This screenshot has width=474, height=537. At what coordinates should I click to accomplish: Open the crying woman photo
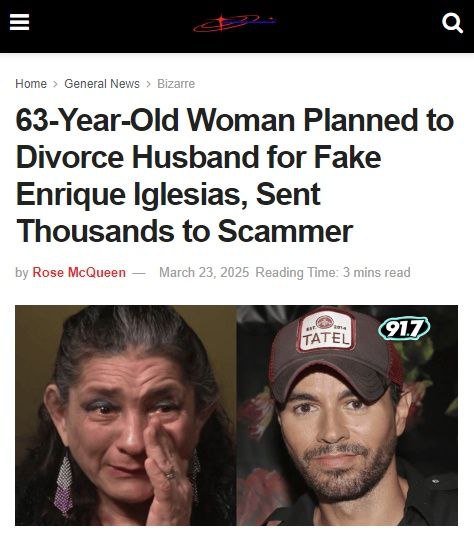click(x=126, y=415)
